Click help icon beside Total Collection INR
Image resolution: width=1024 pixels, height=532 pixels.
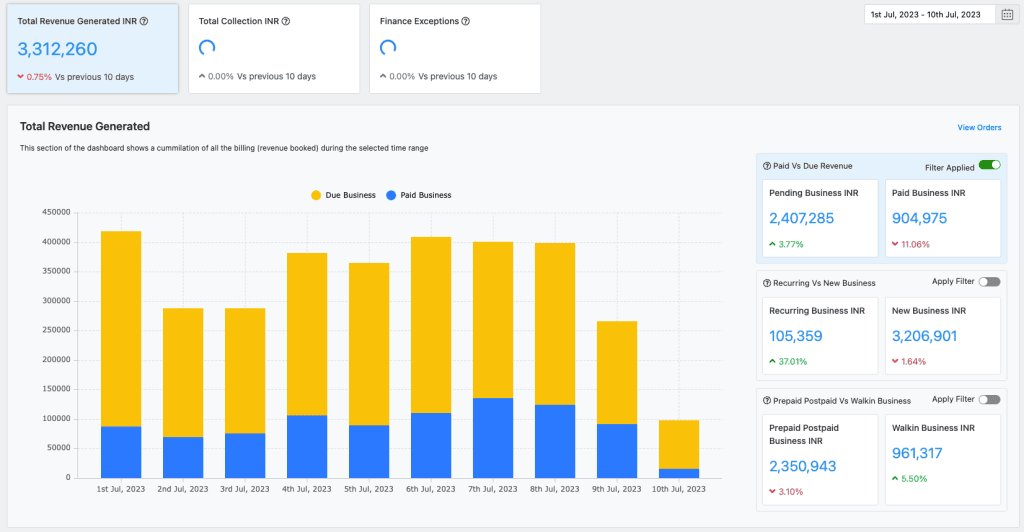[x=285, y=21]
